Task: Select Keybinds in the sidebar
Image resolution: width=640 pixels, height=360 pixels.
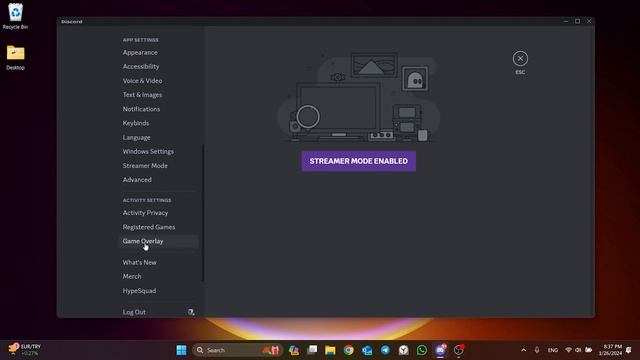Action: 136,123
